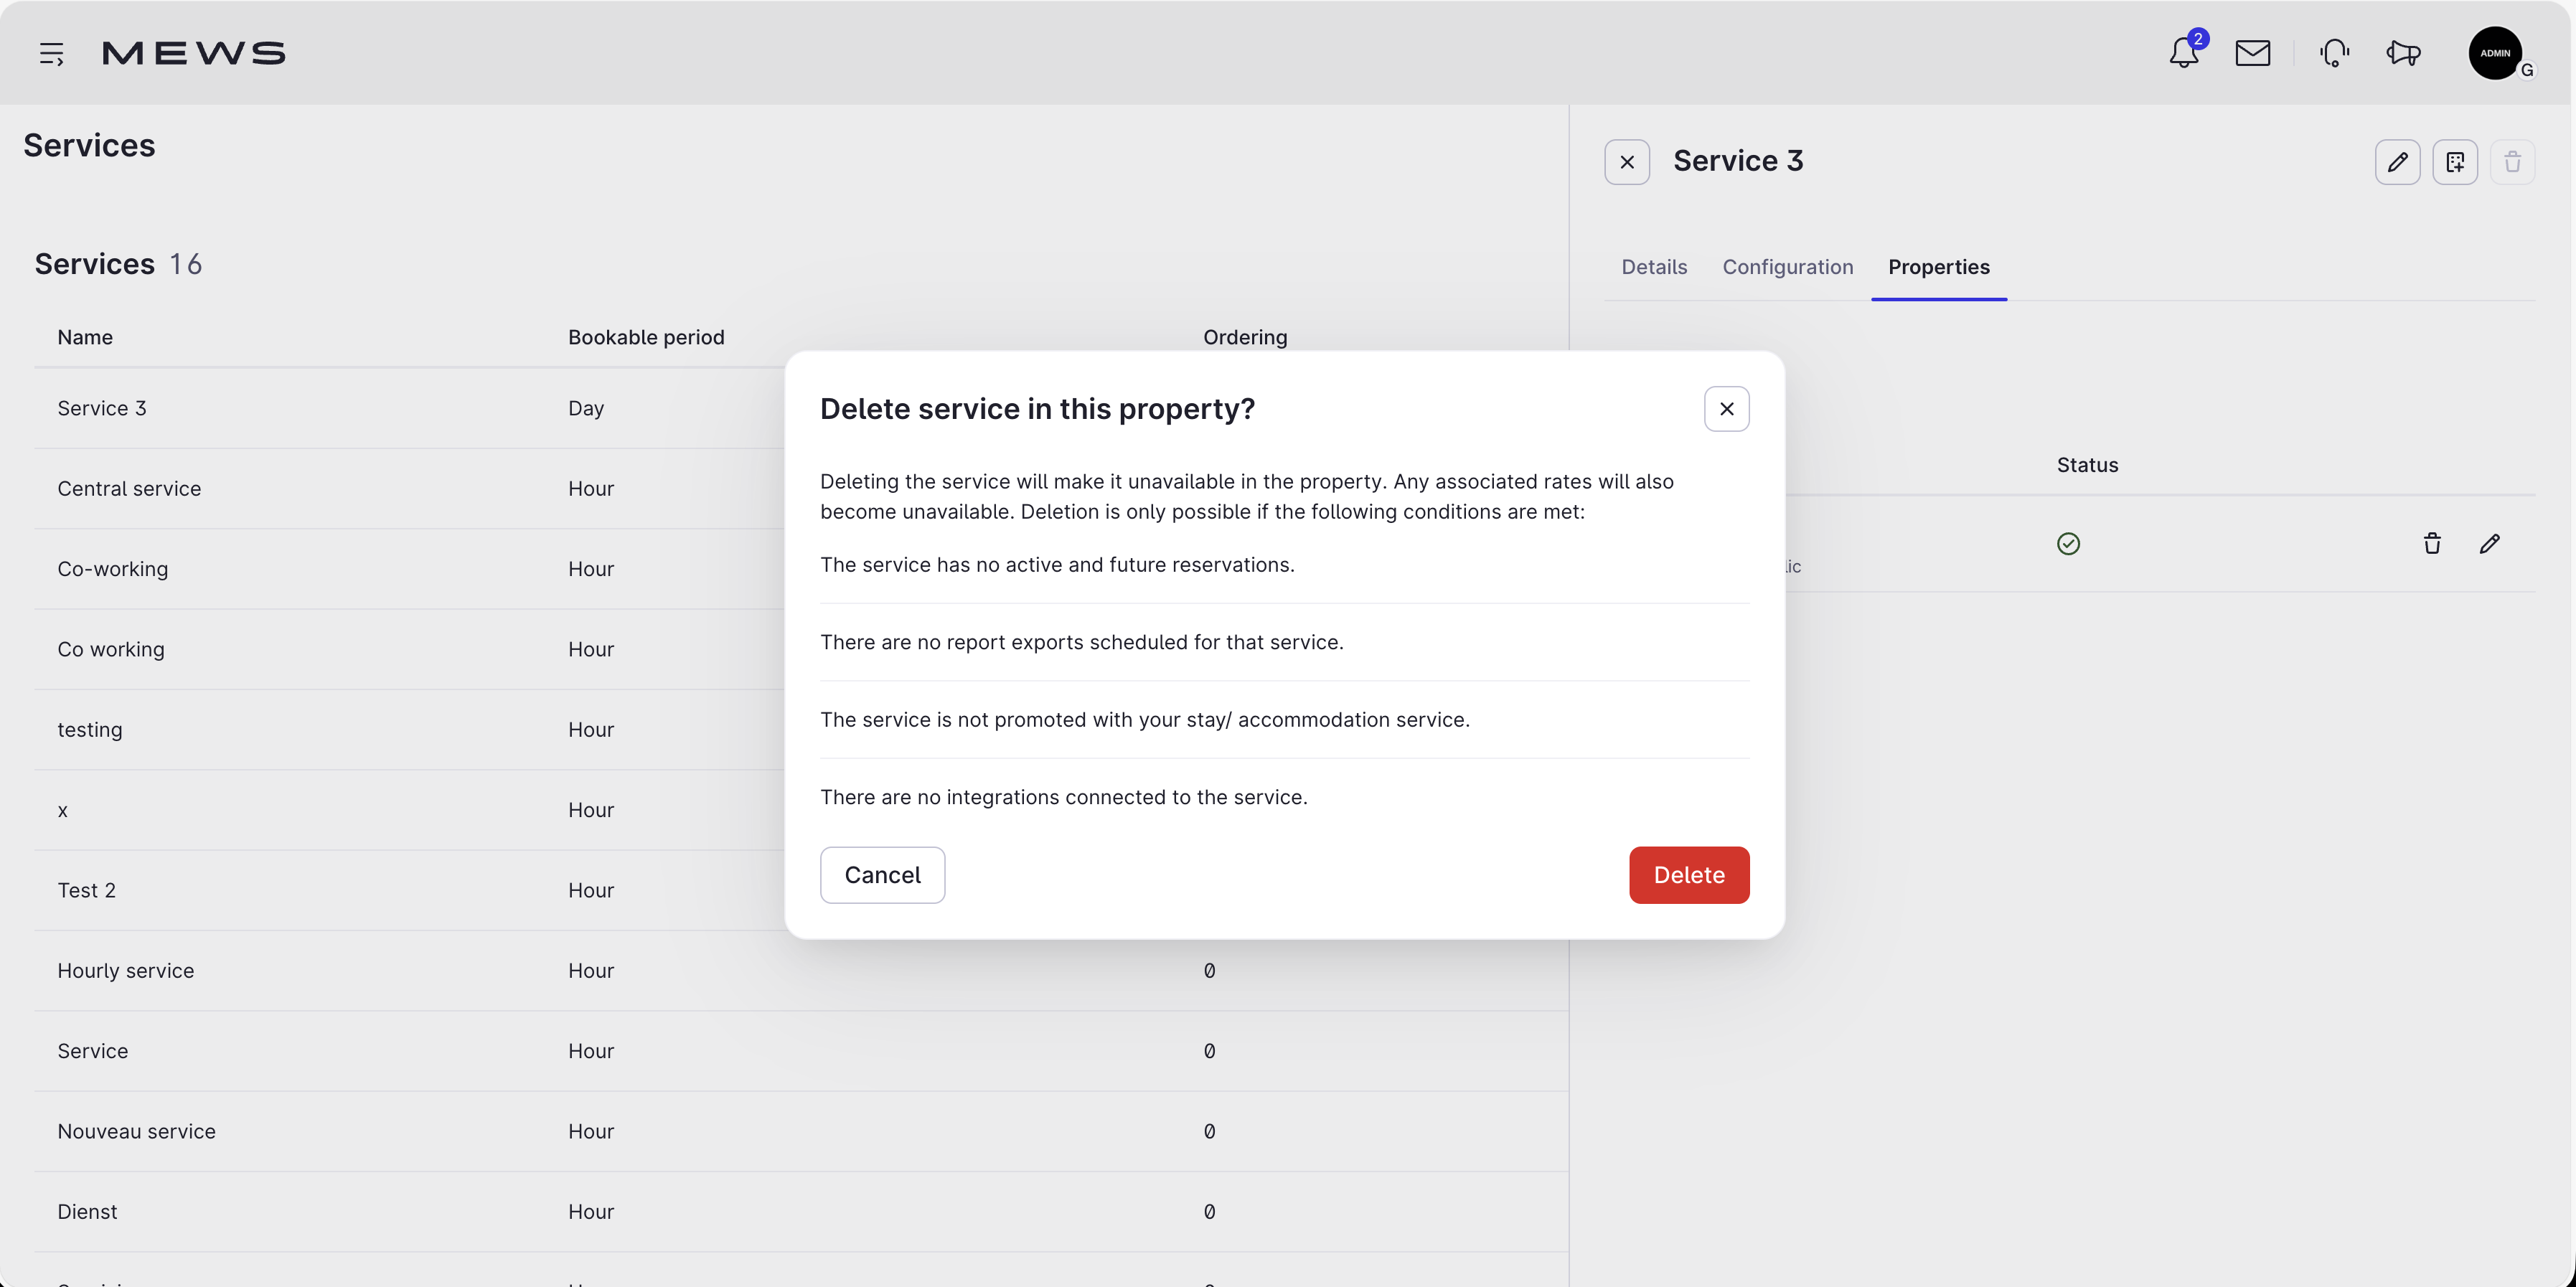
Task: Select the Properties tab
Action: coord(1938,267)
